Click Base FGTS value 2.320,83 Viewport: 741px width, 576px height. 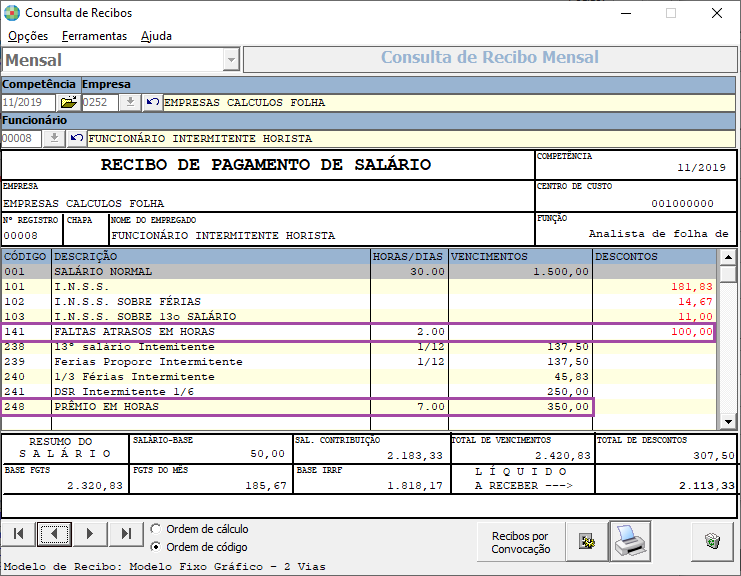[x=95, y=486]
